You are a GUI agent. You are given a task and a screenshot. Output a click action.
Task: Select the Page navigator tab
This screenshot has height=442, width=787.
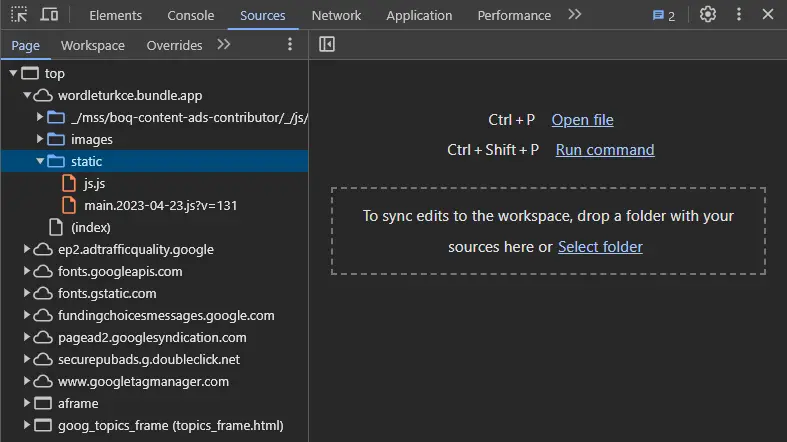click(x=26, y=46)
